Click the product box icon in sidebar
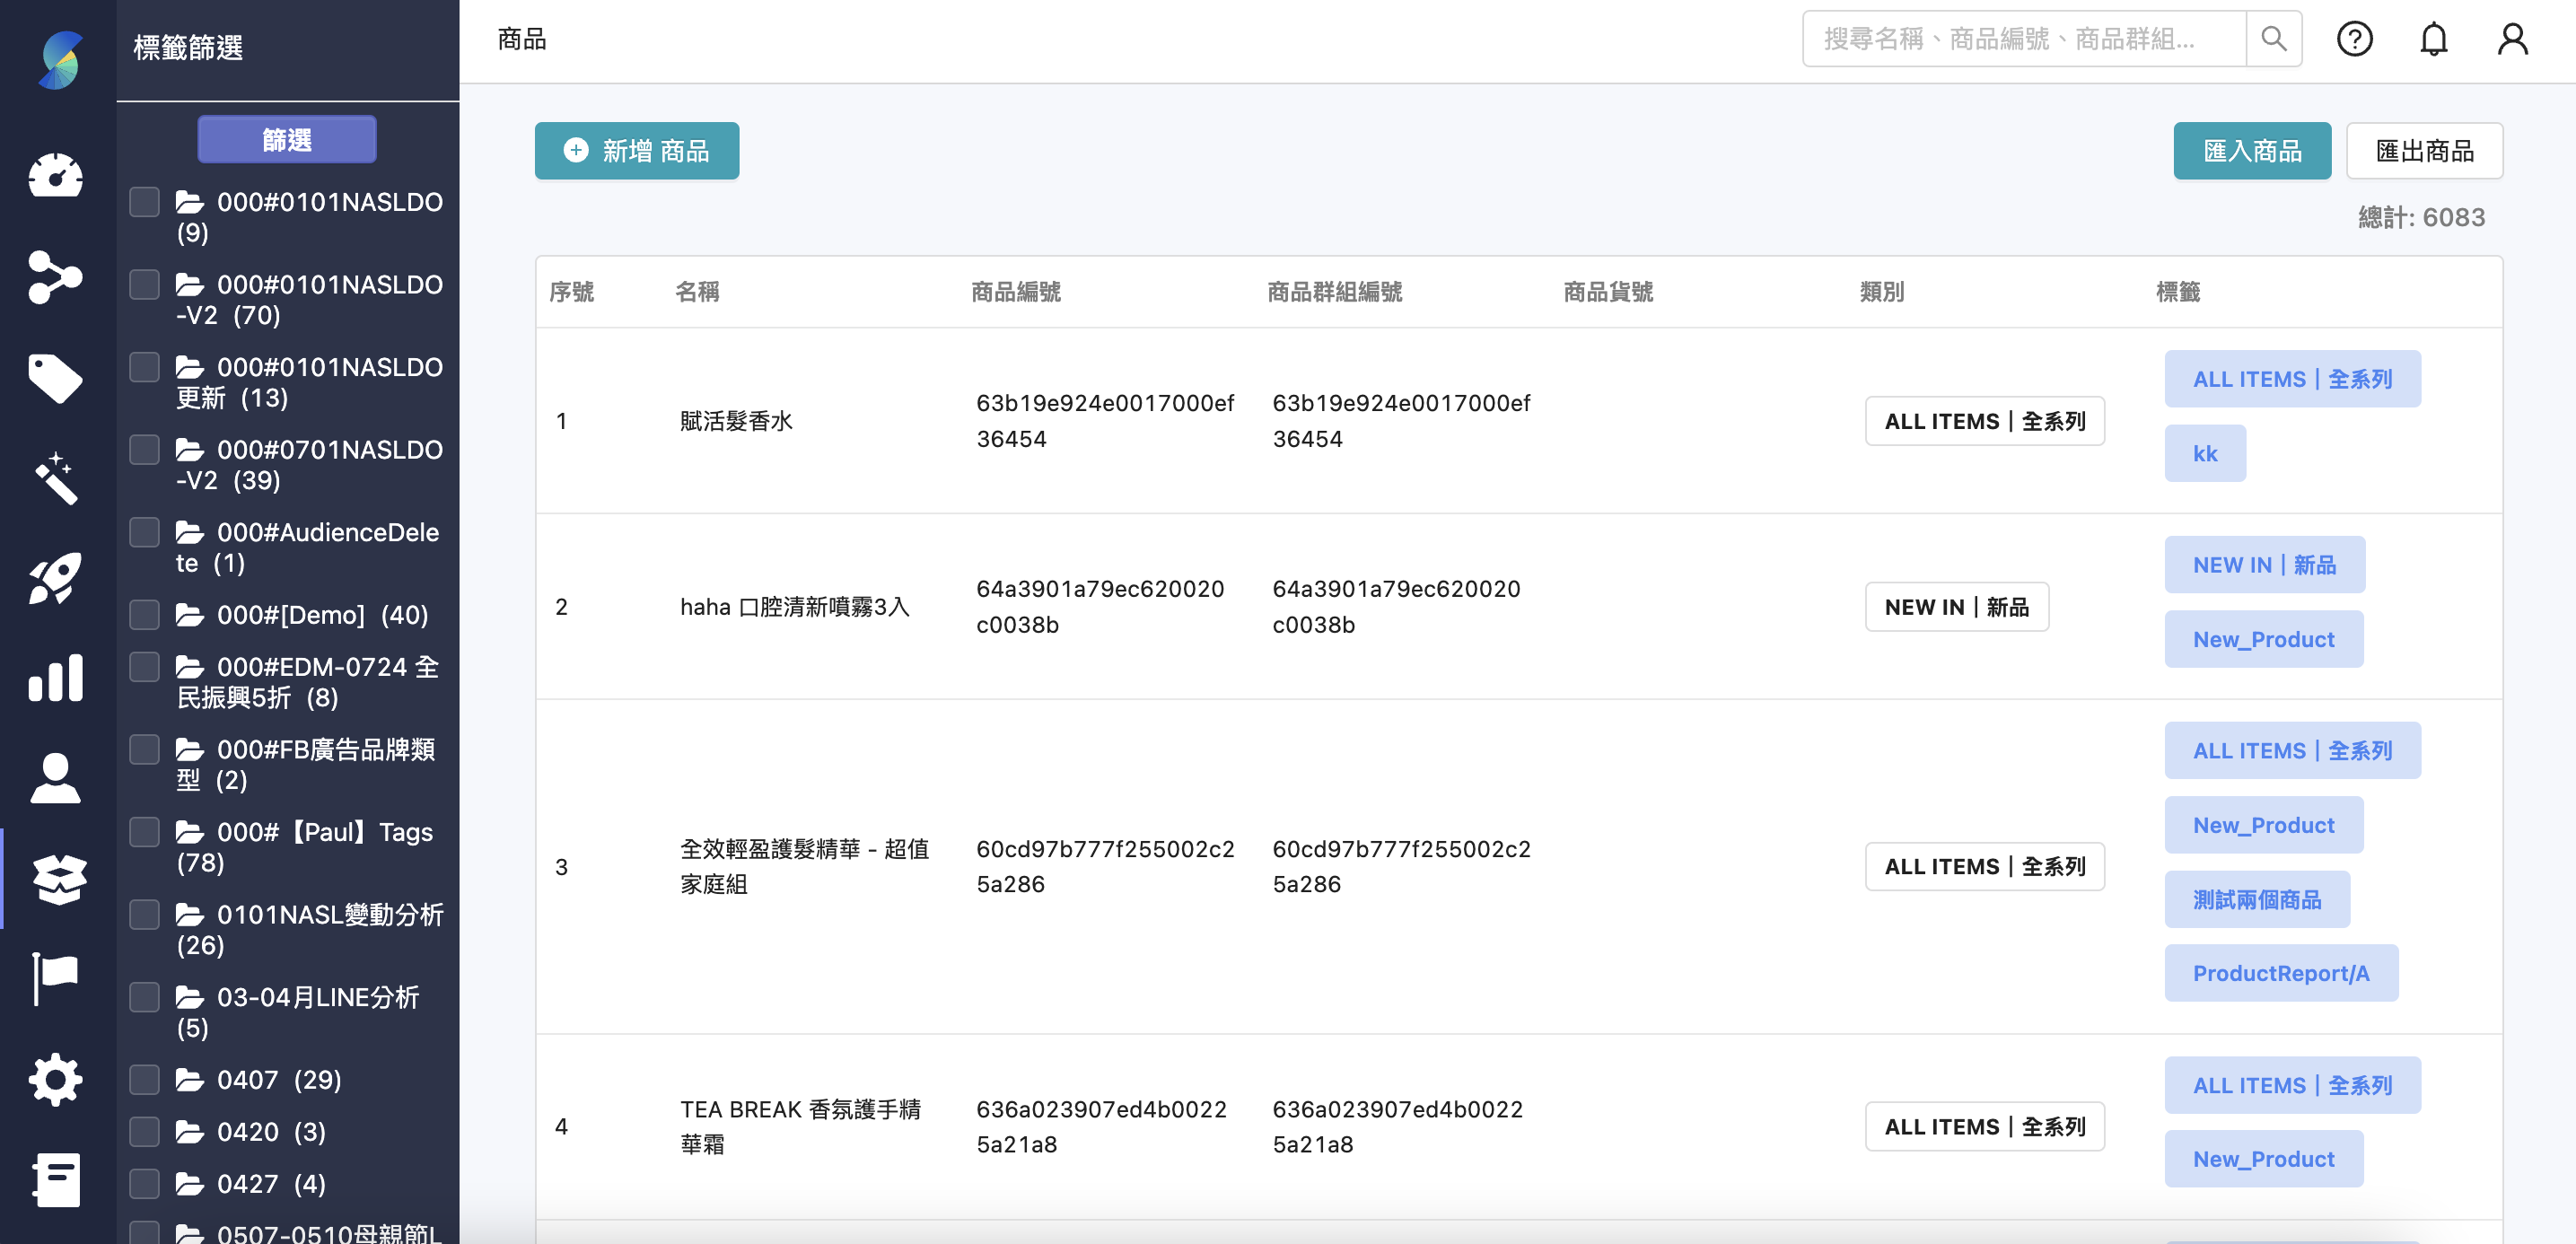This screenshot has height=1244, width=2576. tap(55, 879)
